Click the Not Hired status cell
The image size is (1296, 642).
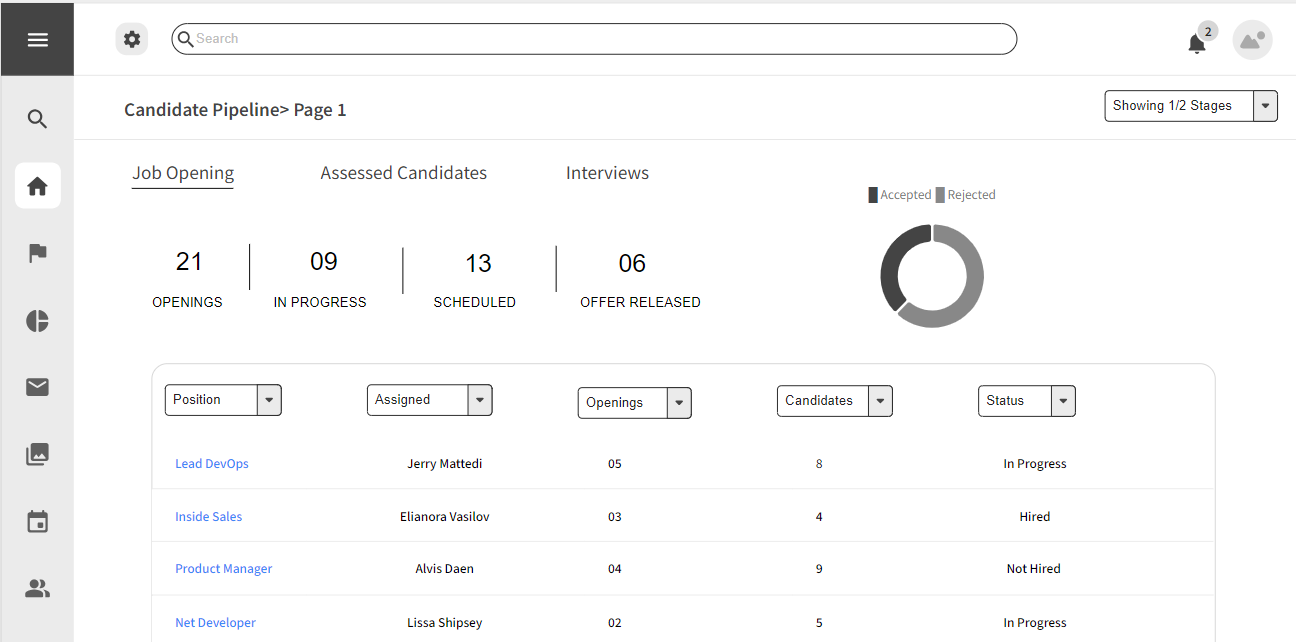(1034, 569)
